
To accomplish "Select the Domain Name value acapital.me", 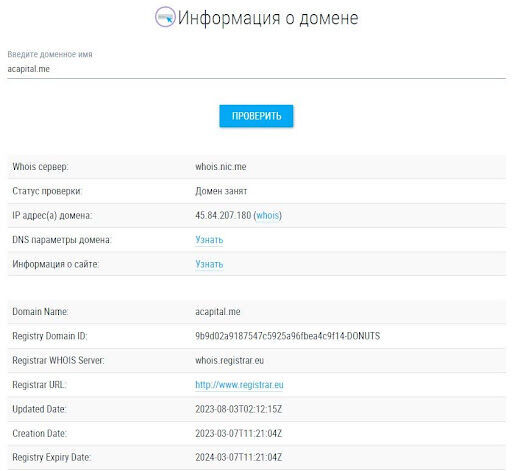I will click(218, 312).
